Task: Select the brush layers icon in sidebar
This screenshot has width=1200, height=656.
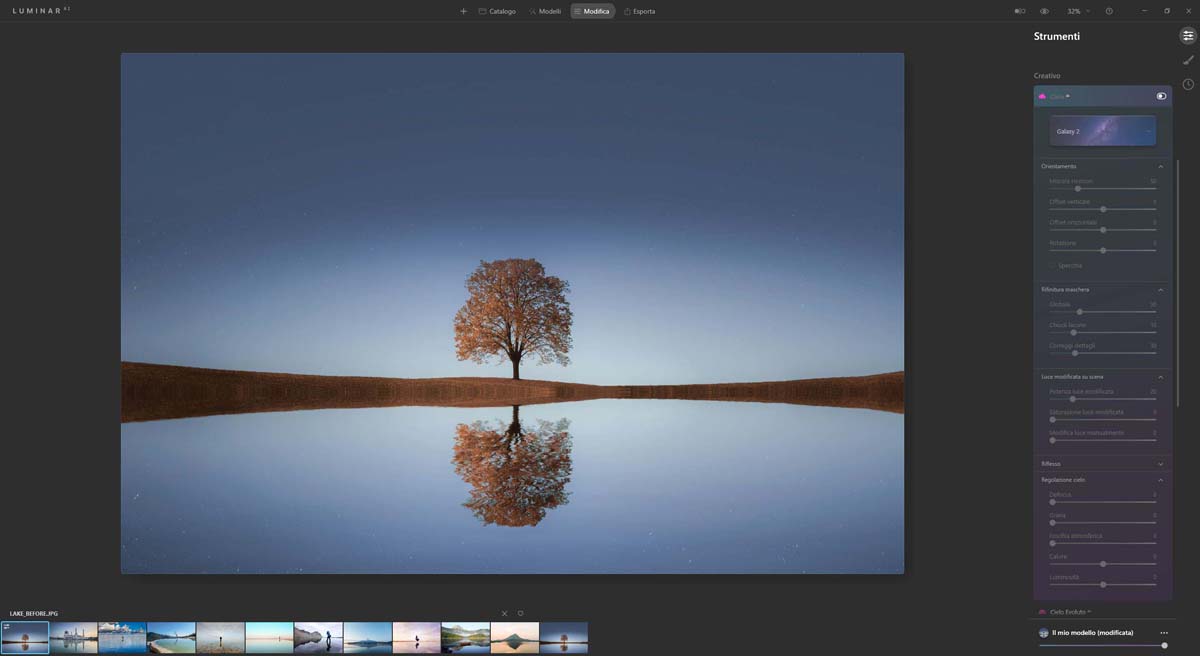Action: coord(1188,60)
